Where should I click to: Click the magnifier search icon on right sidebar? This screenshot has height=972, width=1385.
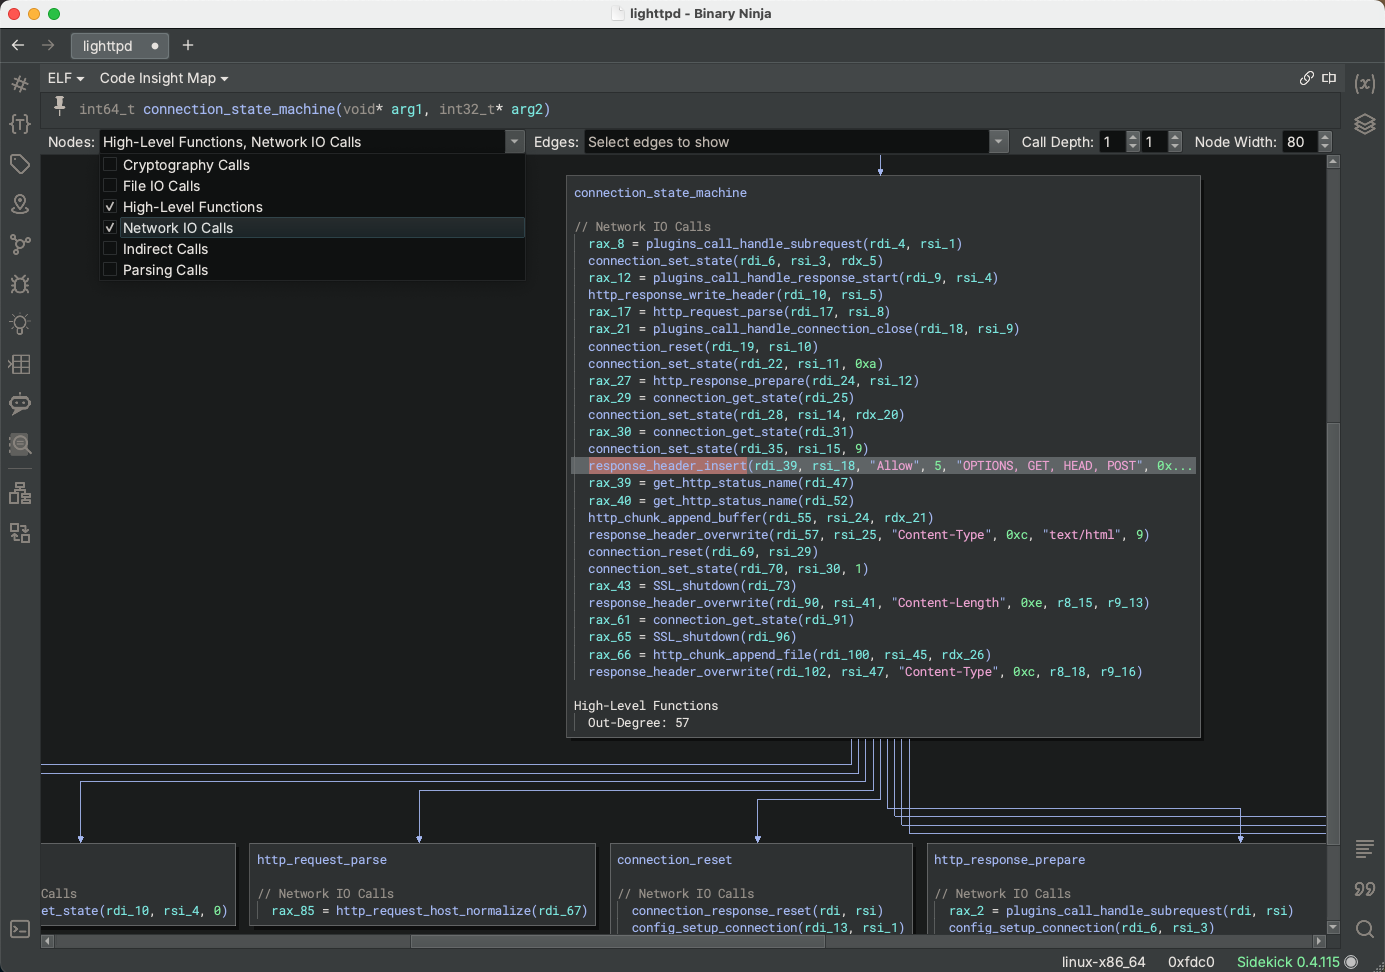click(x=1365, y=929)
